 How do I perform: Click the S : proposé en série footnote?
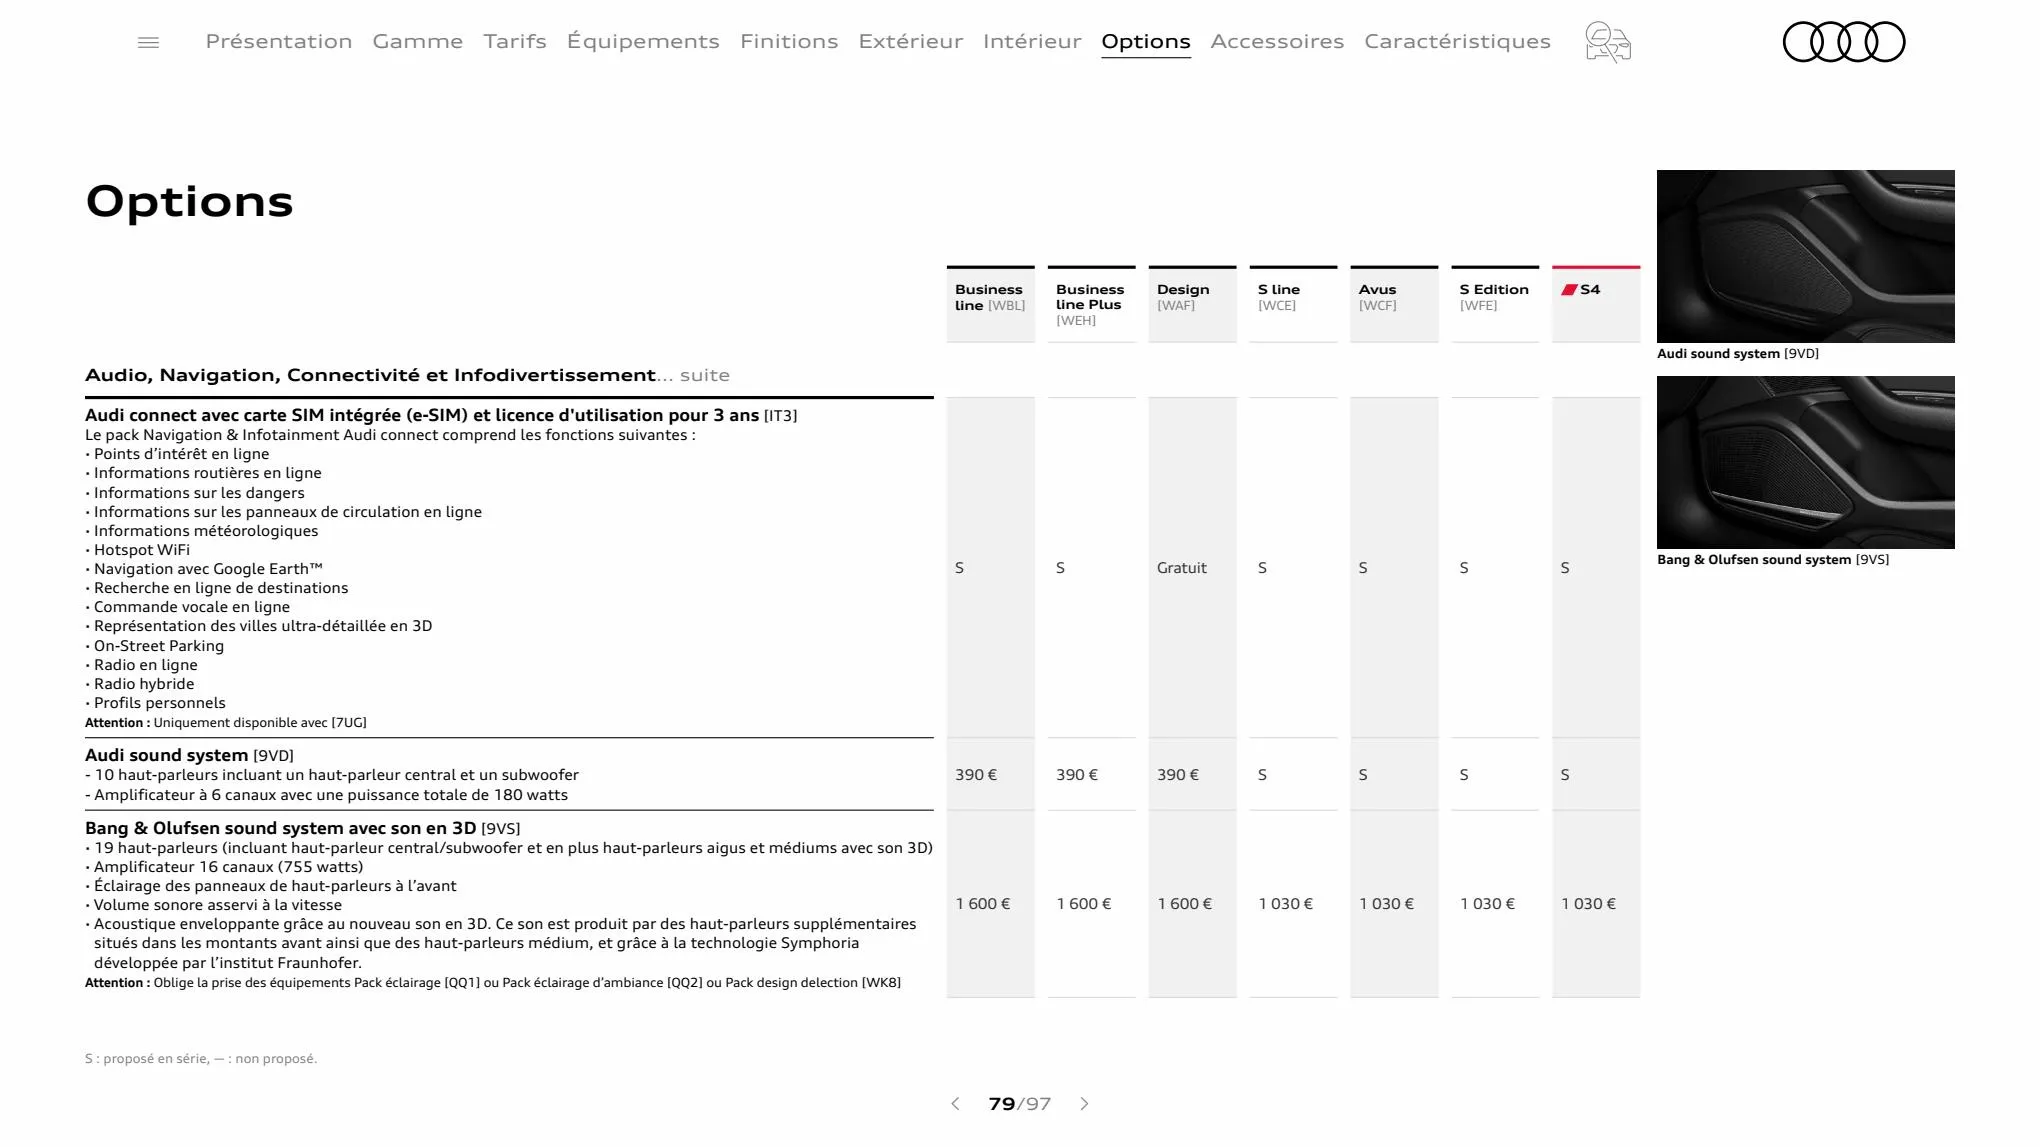[x=201, y=1059]
